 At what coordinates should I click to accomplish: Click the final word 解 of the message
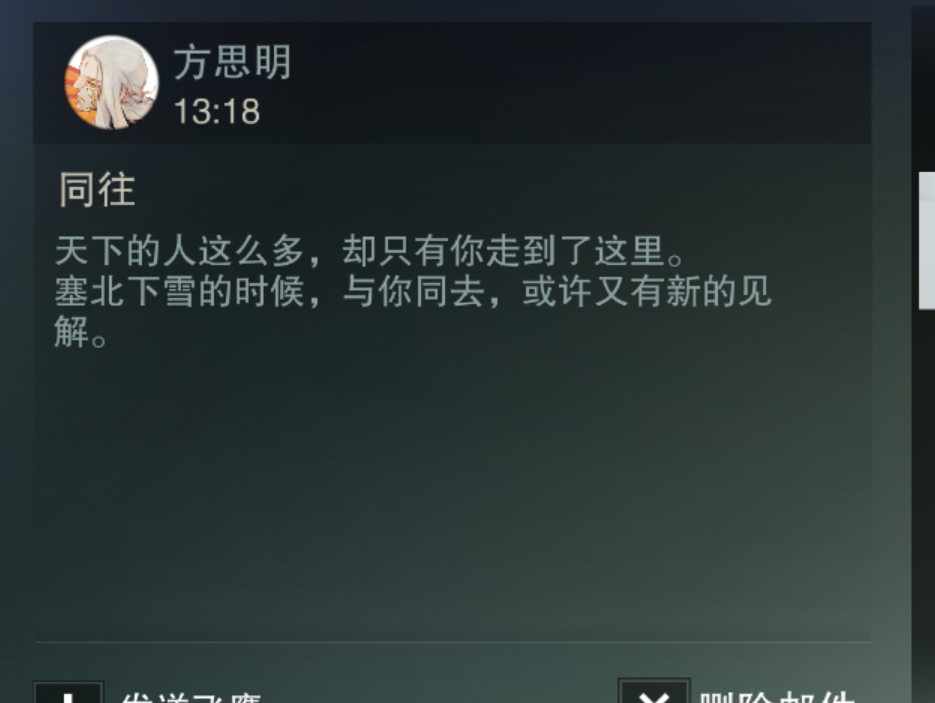click(72, 332)
